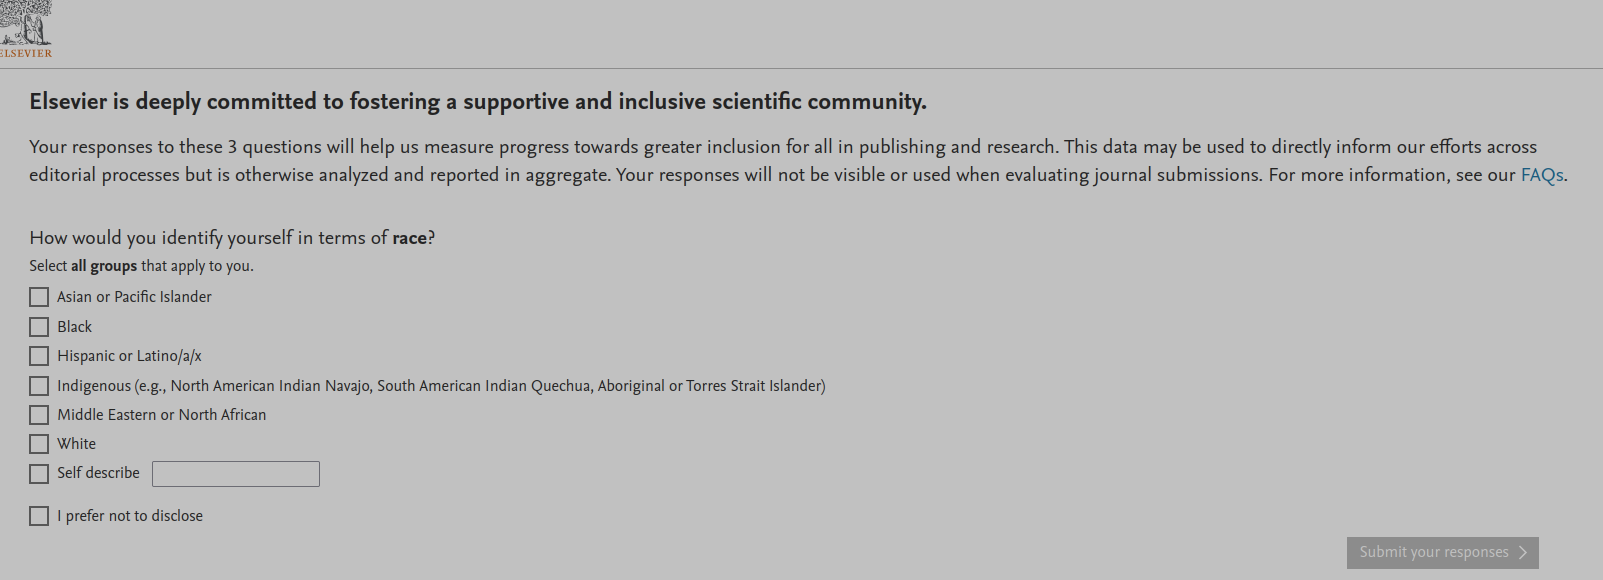This screenshot has width=1603, height=580.
Task: Click the 'Middle Eastern or North African' label text
Action: click(161, 415)
